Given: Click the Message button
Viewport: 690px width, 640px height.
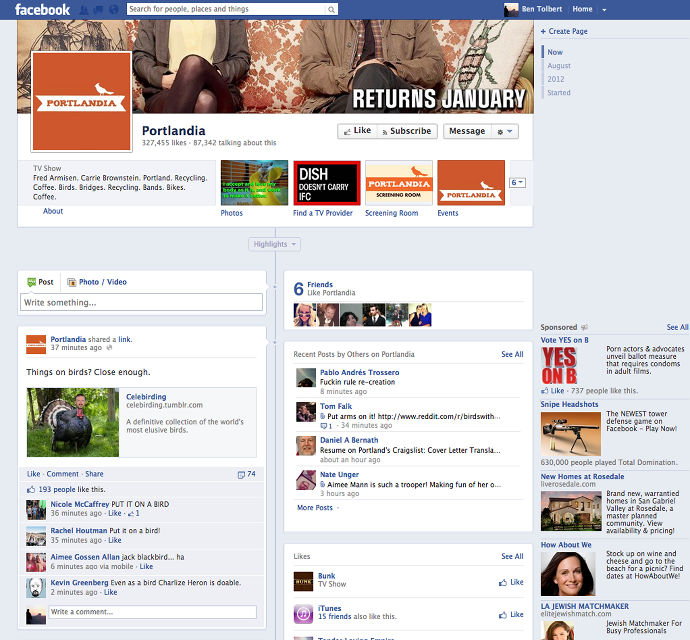Looking at the screenshot, I should coord(467,131).
